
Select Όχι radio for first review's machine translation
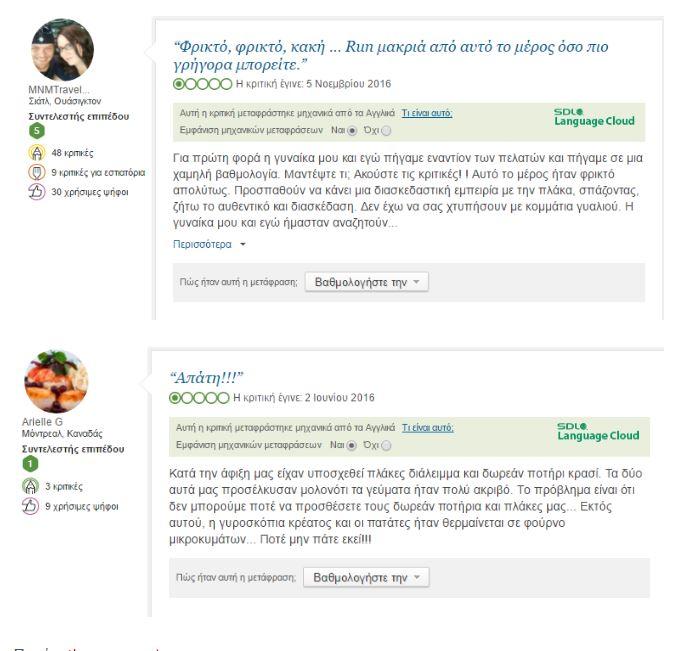click(x=386, y=130)
